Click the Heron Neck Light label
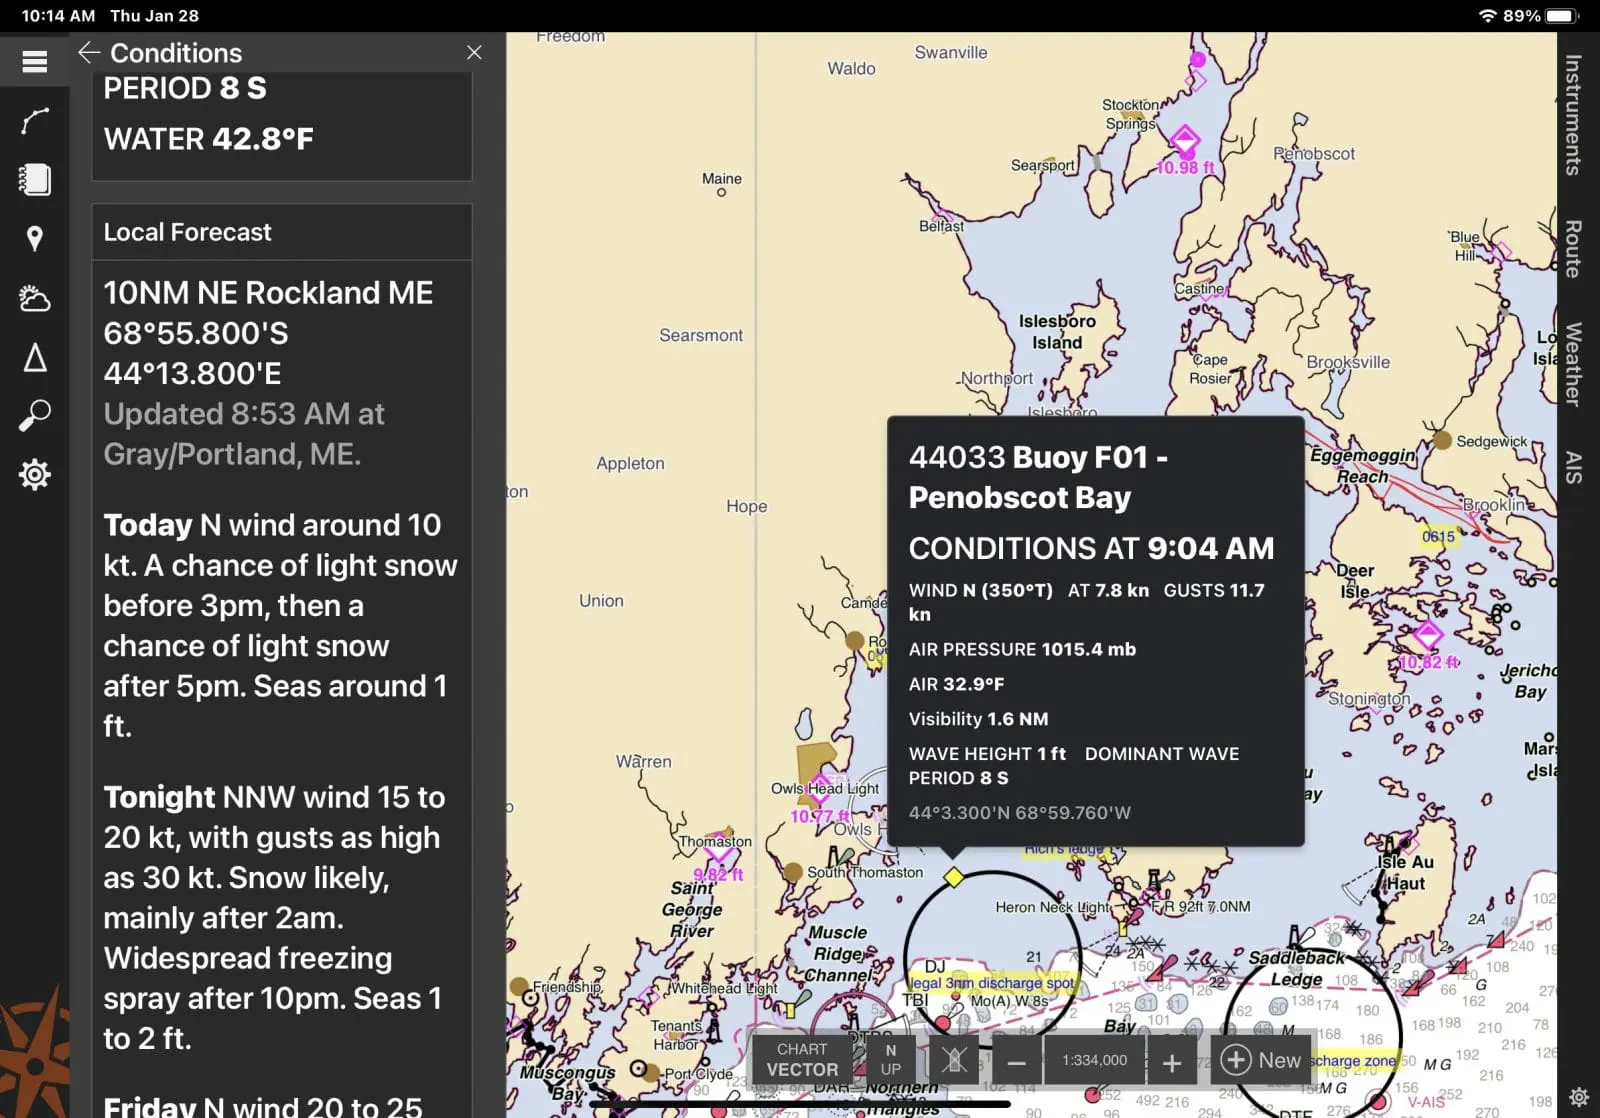The width and height of the screenshot is (1600, 1118). 1052,907
